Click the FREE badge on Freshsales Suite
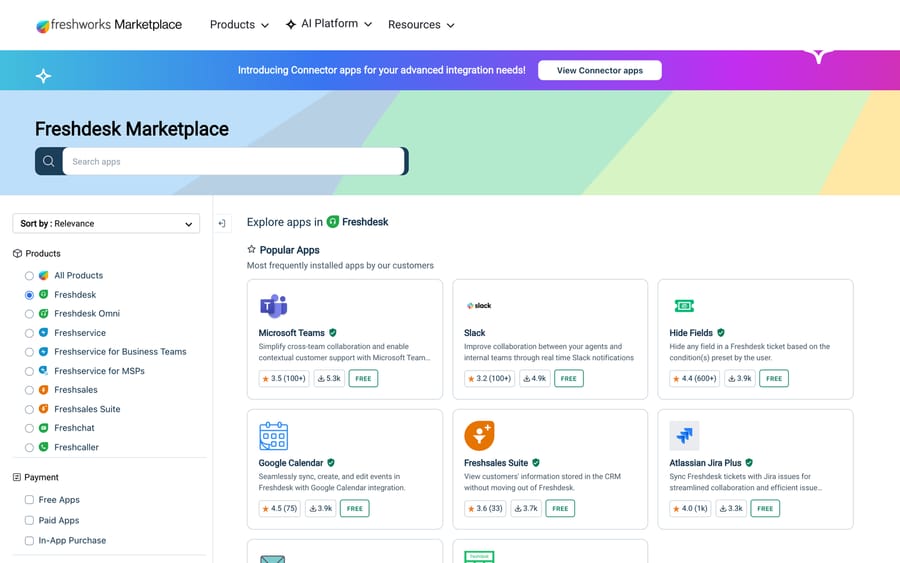The image size is (900, 563). pyautogui.click(x=560, y=508)
